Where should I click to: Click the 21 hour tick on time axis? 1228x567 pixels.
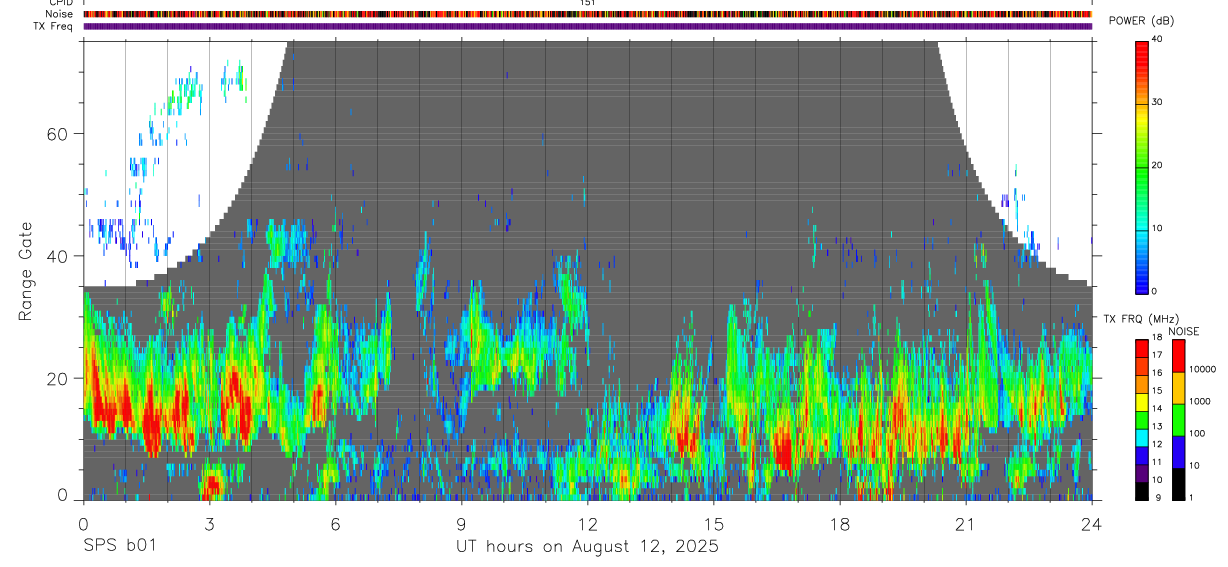pyautogui.click(x=966, y=524)
